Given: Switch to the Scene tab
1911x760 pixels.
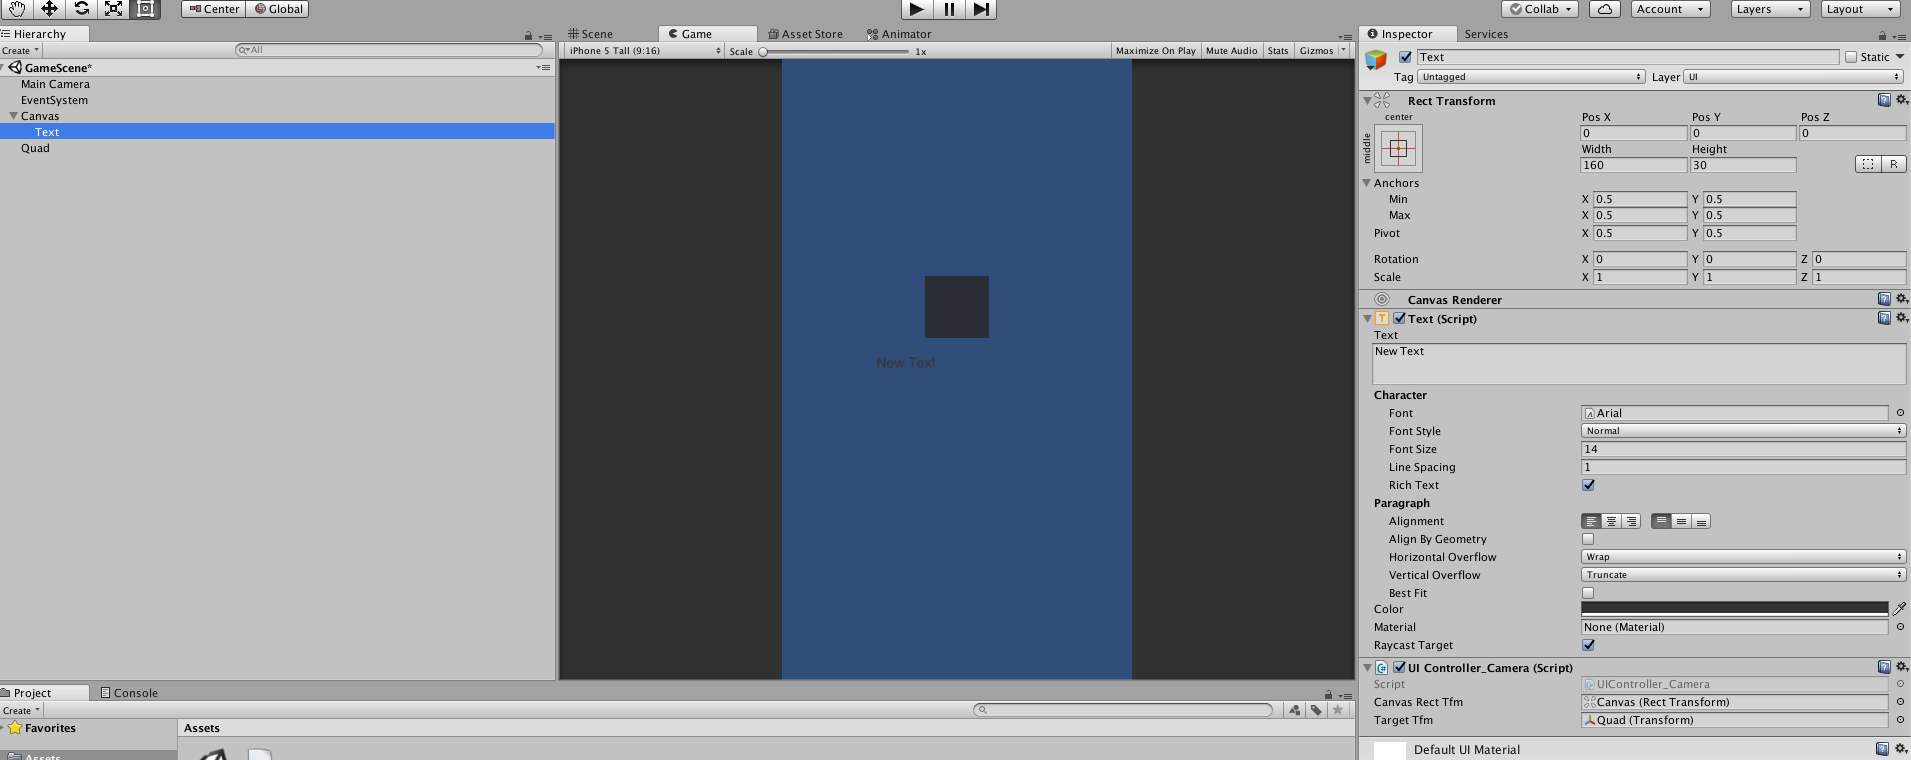Looking at the screenshot, I should [x=591, y=34].
